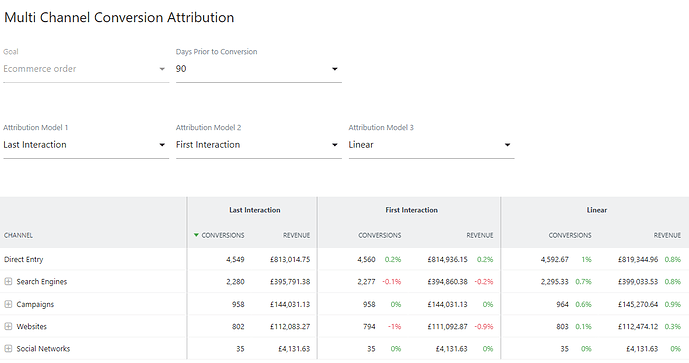Open the Attribution Model 3 Linear dropdown
Image resolution: width=689 pixels, height=363 pixels.
[432, 145]
